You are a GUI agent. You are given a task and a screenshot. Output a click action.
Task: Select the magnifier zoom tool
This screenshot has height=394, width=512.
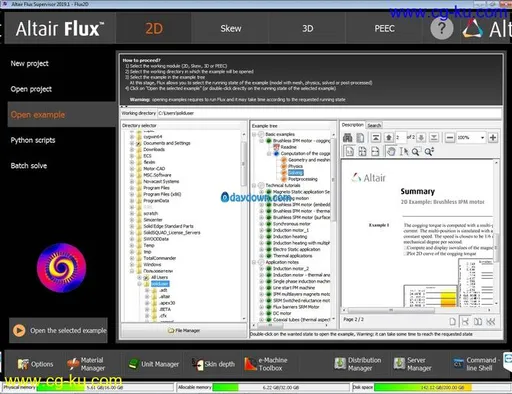[x=415, y=152]
